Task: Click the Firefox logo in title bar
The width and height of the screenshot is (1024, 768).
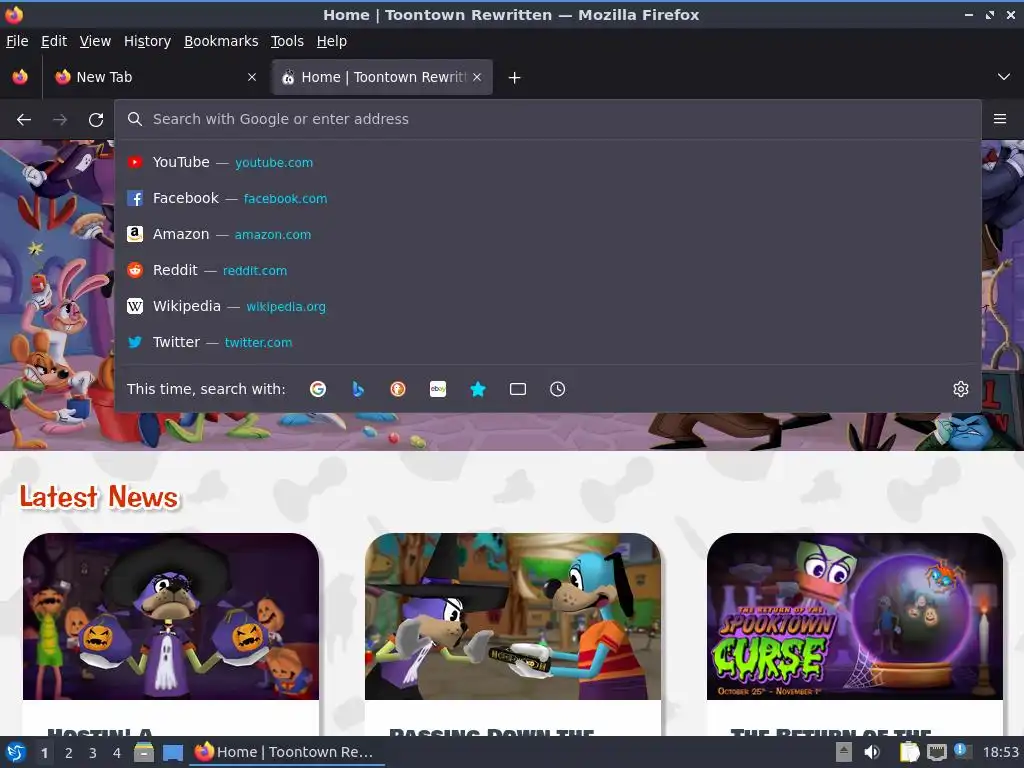Action: click(x=14, y=14)
